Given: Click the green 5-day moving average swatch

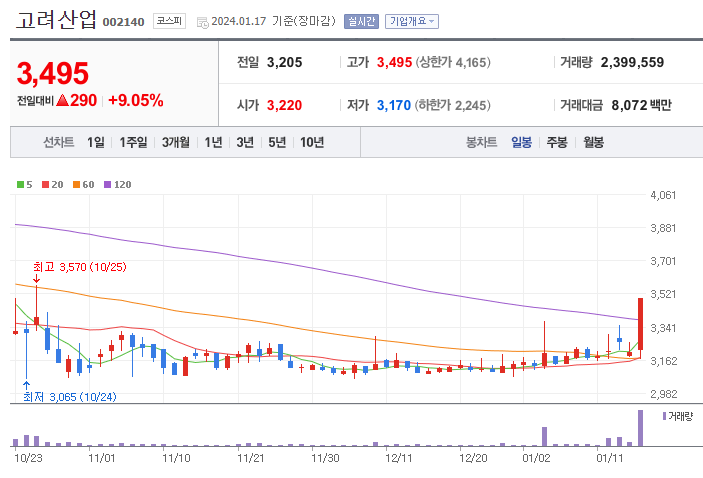Looking at the screenshot, I should click(20, 184).
